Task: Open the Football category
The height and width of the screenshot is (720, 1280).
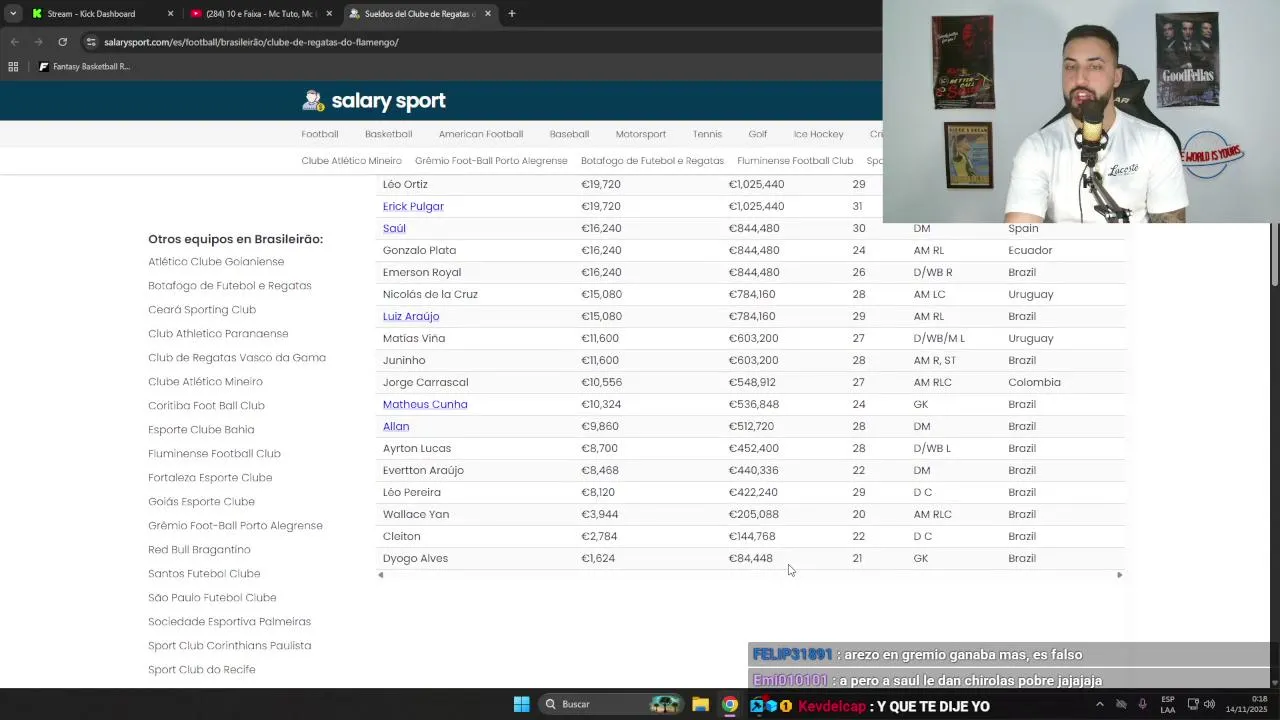Action: tap(320, 134)
